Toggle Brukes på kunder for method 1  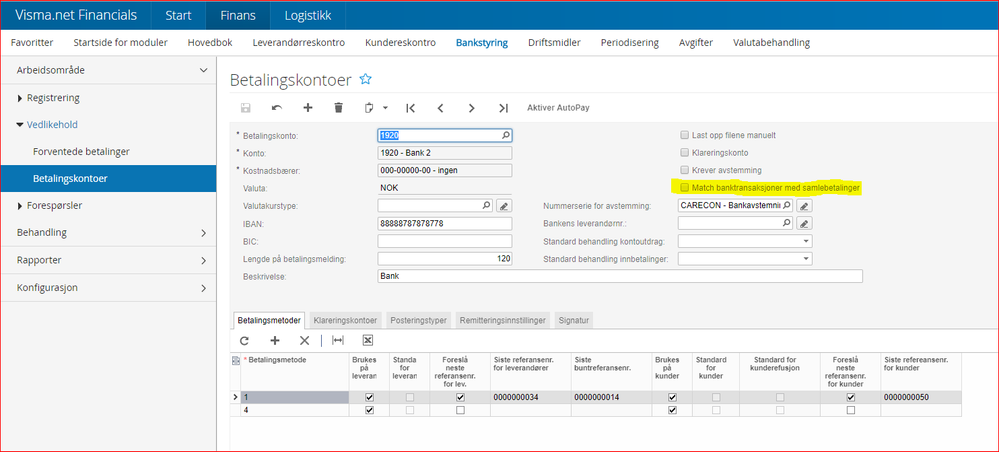tap(672, 397)
